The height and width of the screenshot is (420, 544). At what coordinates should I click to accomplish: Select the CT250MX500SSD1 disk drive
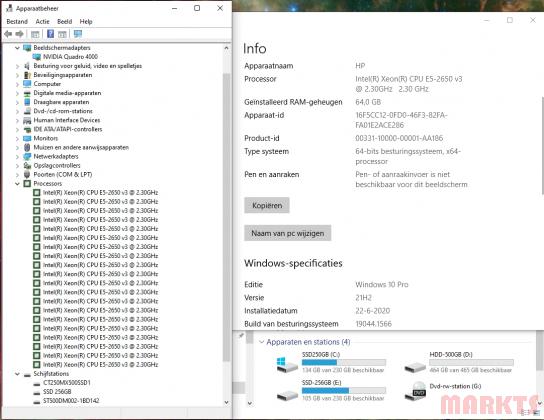[x=67, y=383]
